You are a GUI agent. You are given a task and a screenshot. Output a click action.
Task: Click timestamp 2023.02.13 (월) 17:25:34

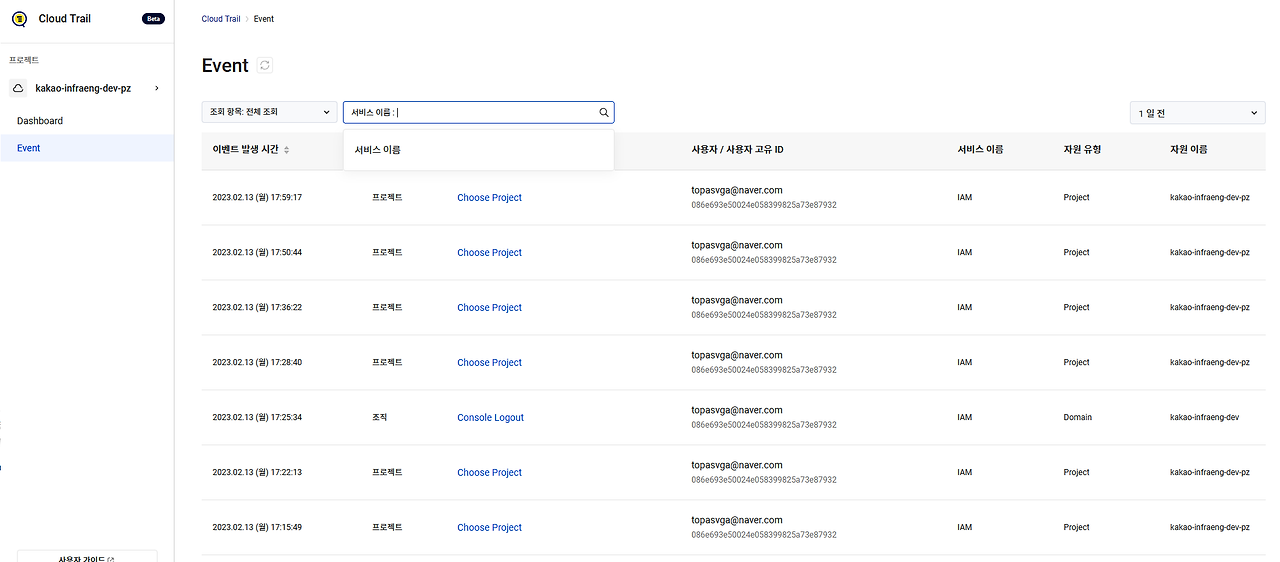tap(257, 418)
